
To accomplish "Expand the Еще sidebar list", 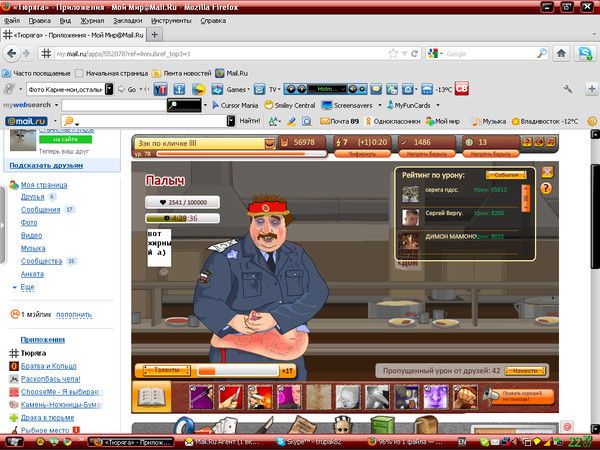I will click(x=26, y=286).
